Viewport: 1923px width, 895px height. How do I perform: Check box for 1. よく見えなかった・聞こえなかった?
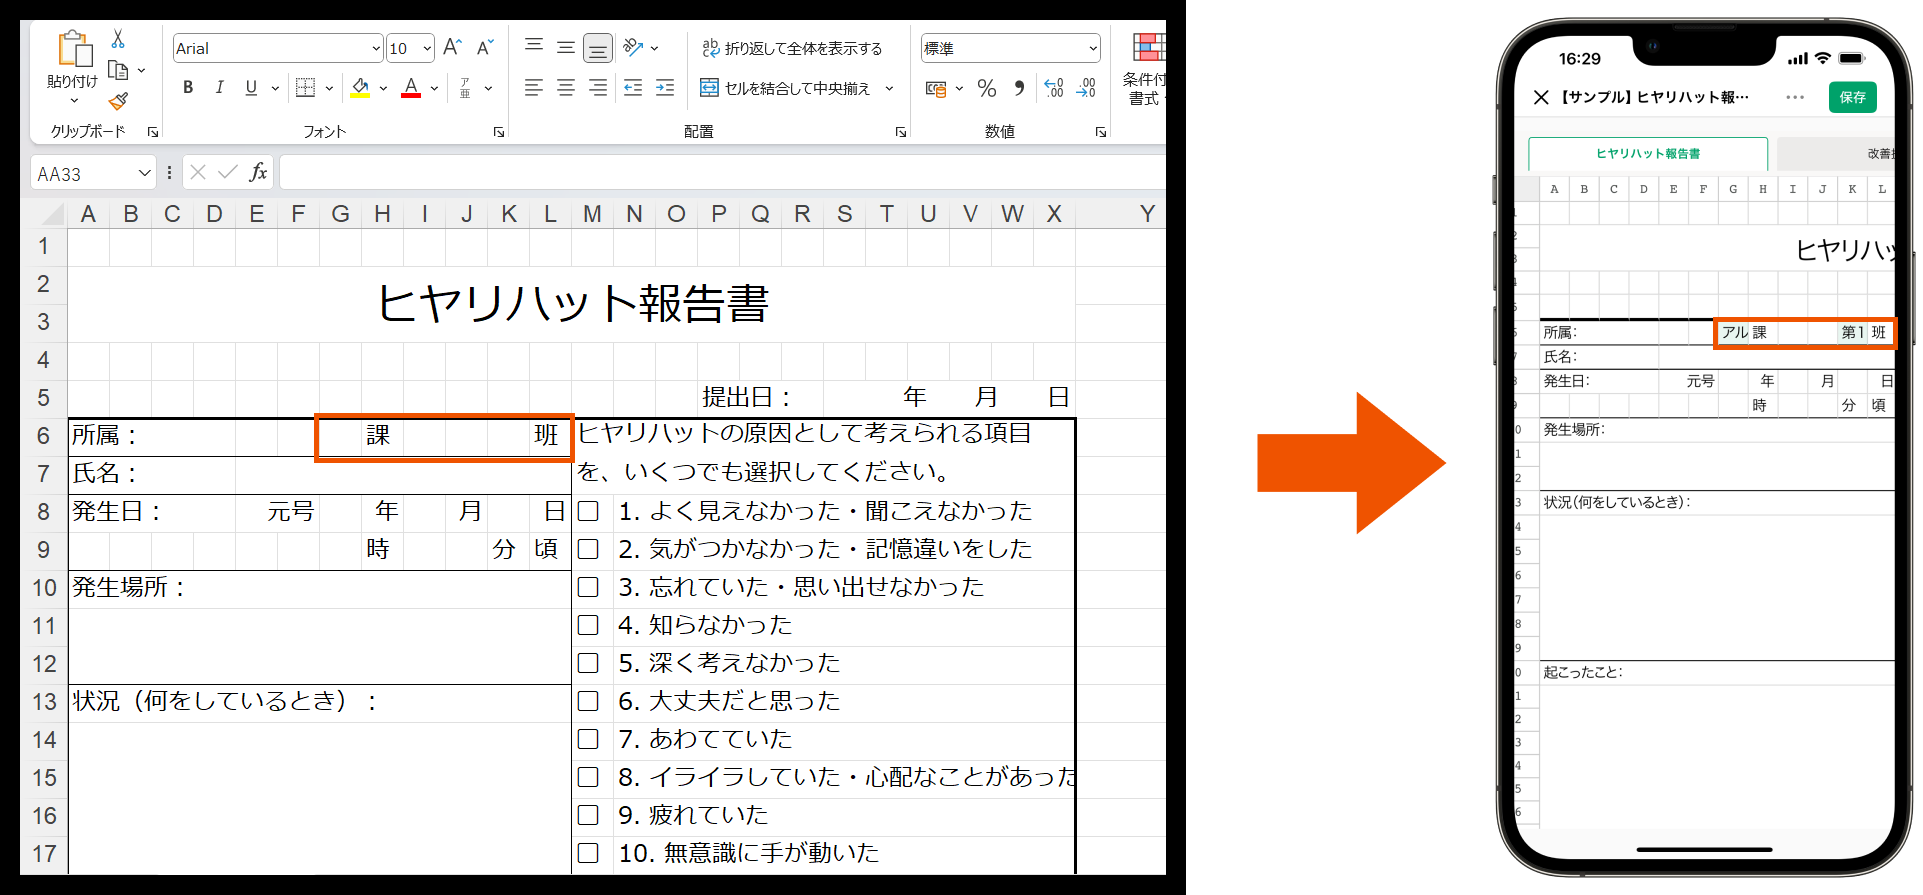[588, 511]
